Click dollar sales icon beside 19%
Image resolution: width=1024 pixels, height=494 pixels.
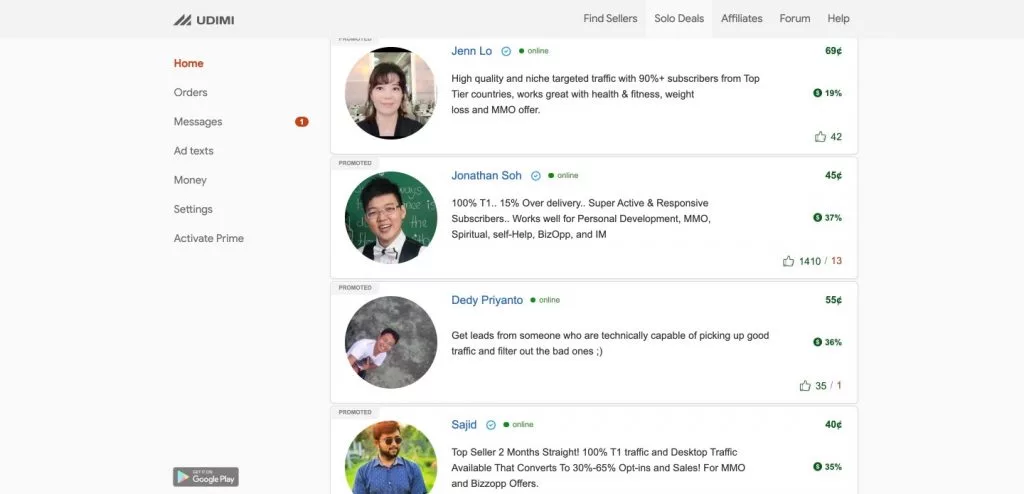pos(817,93)
